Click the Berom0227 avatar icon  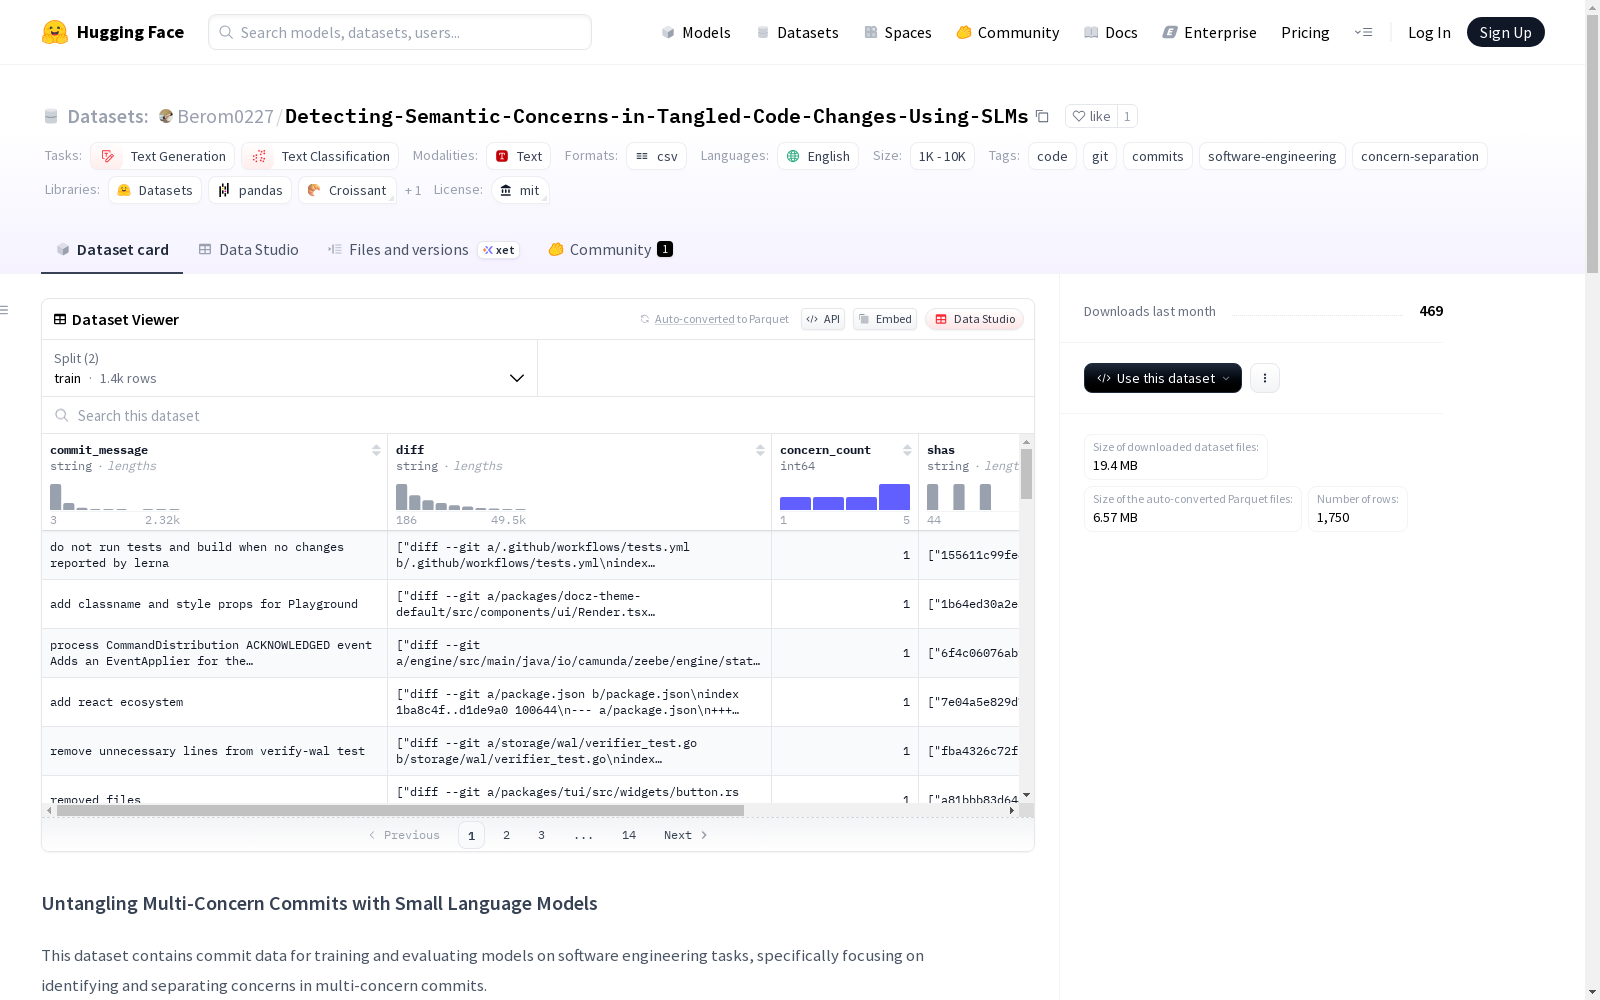(166, 116)
